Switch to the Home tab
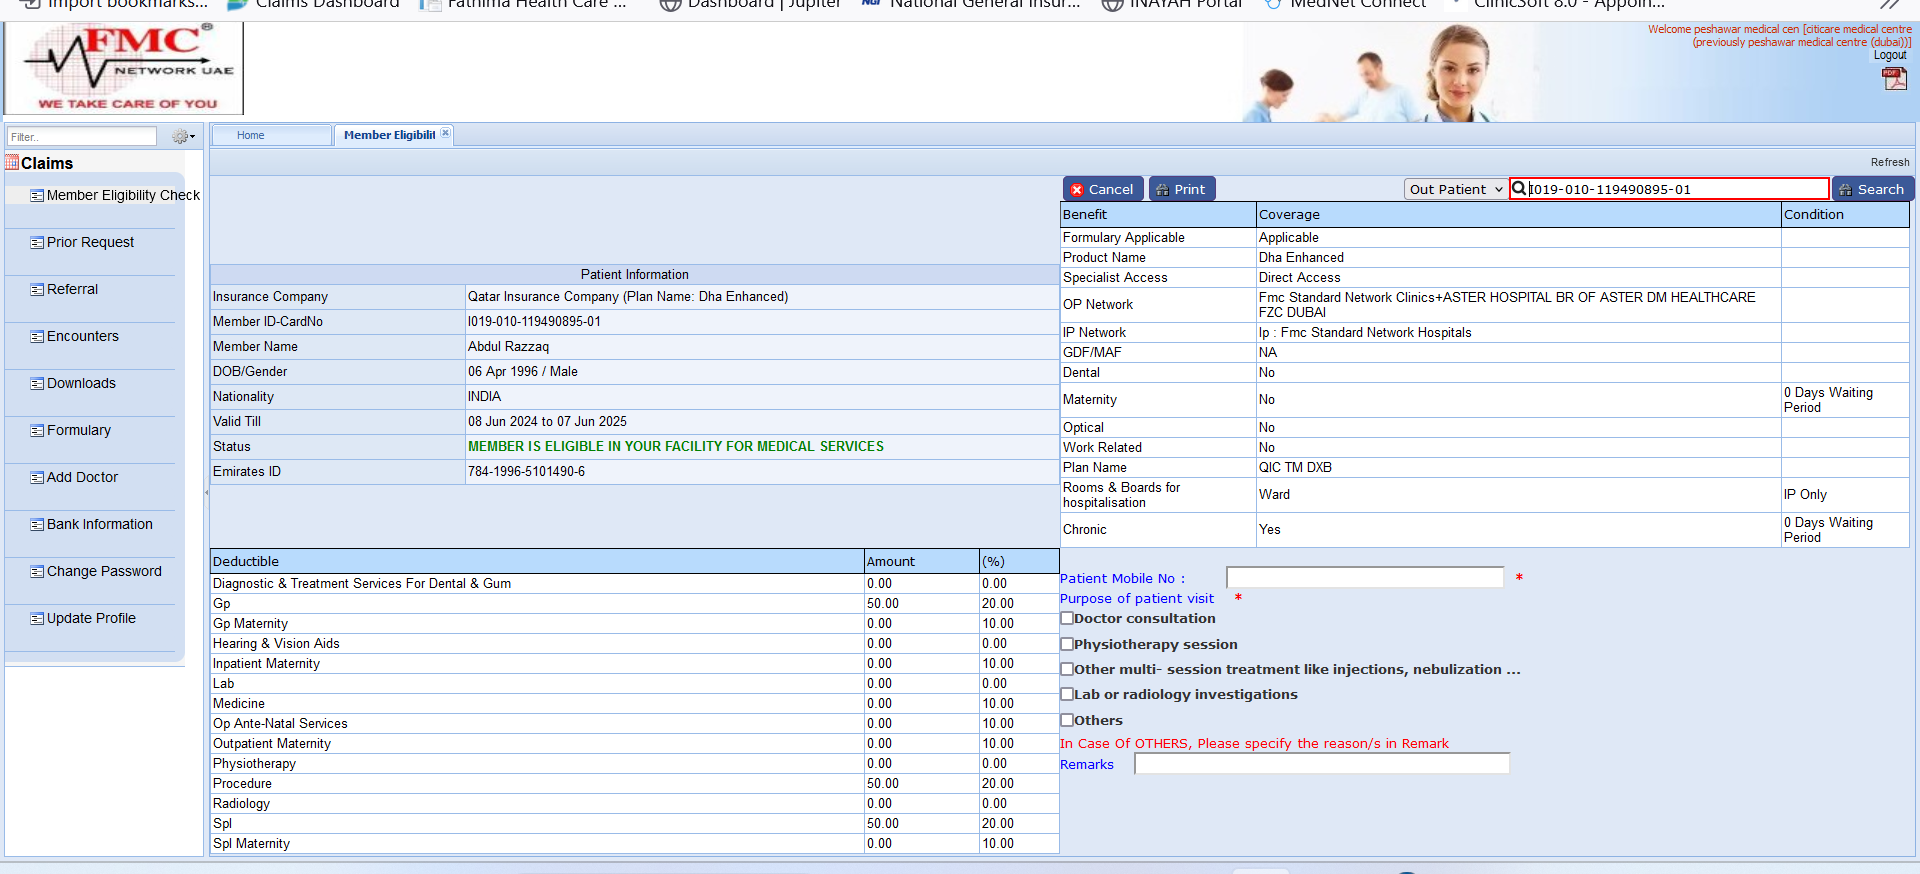Viewport: 1920px width, 874px height. pos(251,135)
